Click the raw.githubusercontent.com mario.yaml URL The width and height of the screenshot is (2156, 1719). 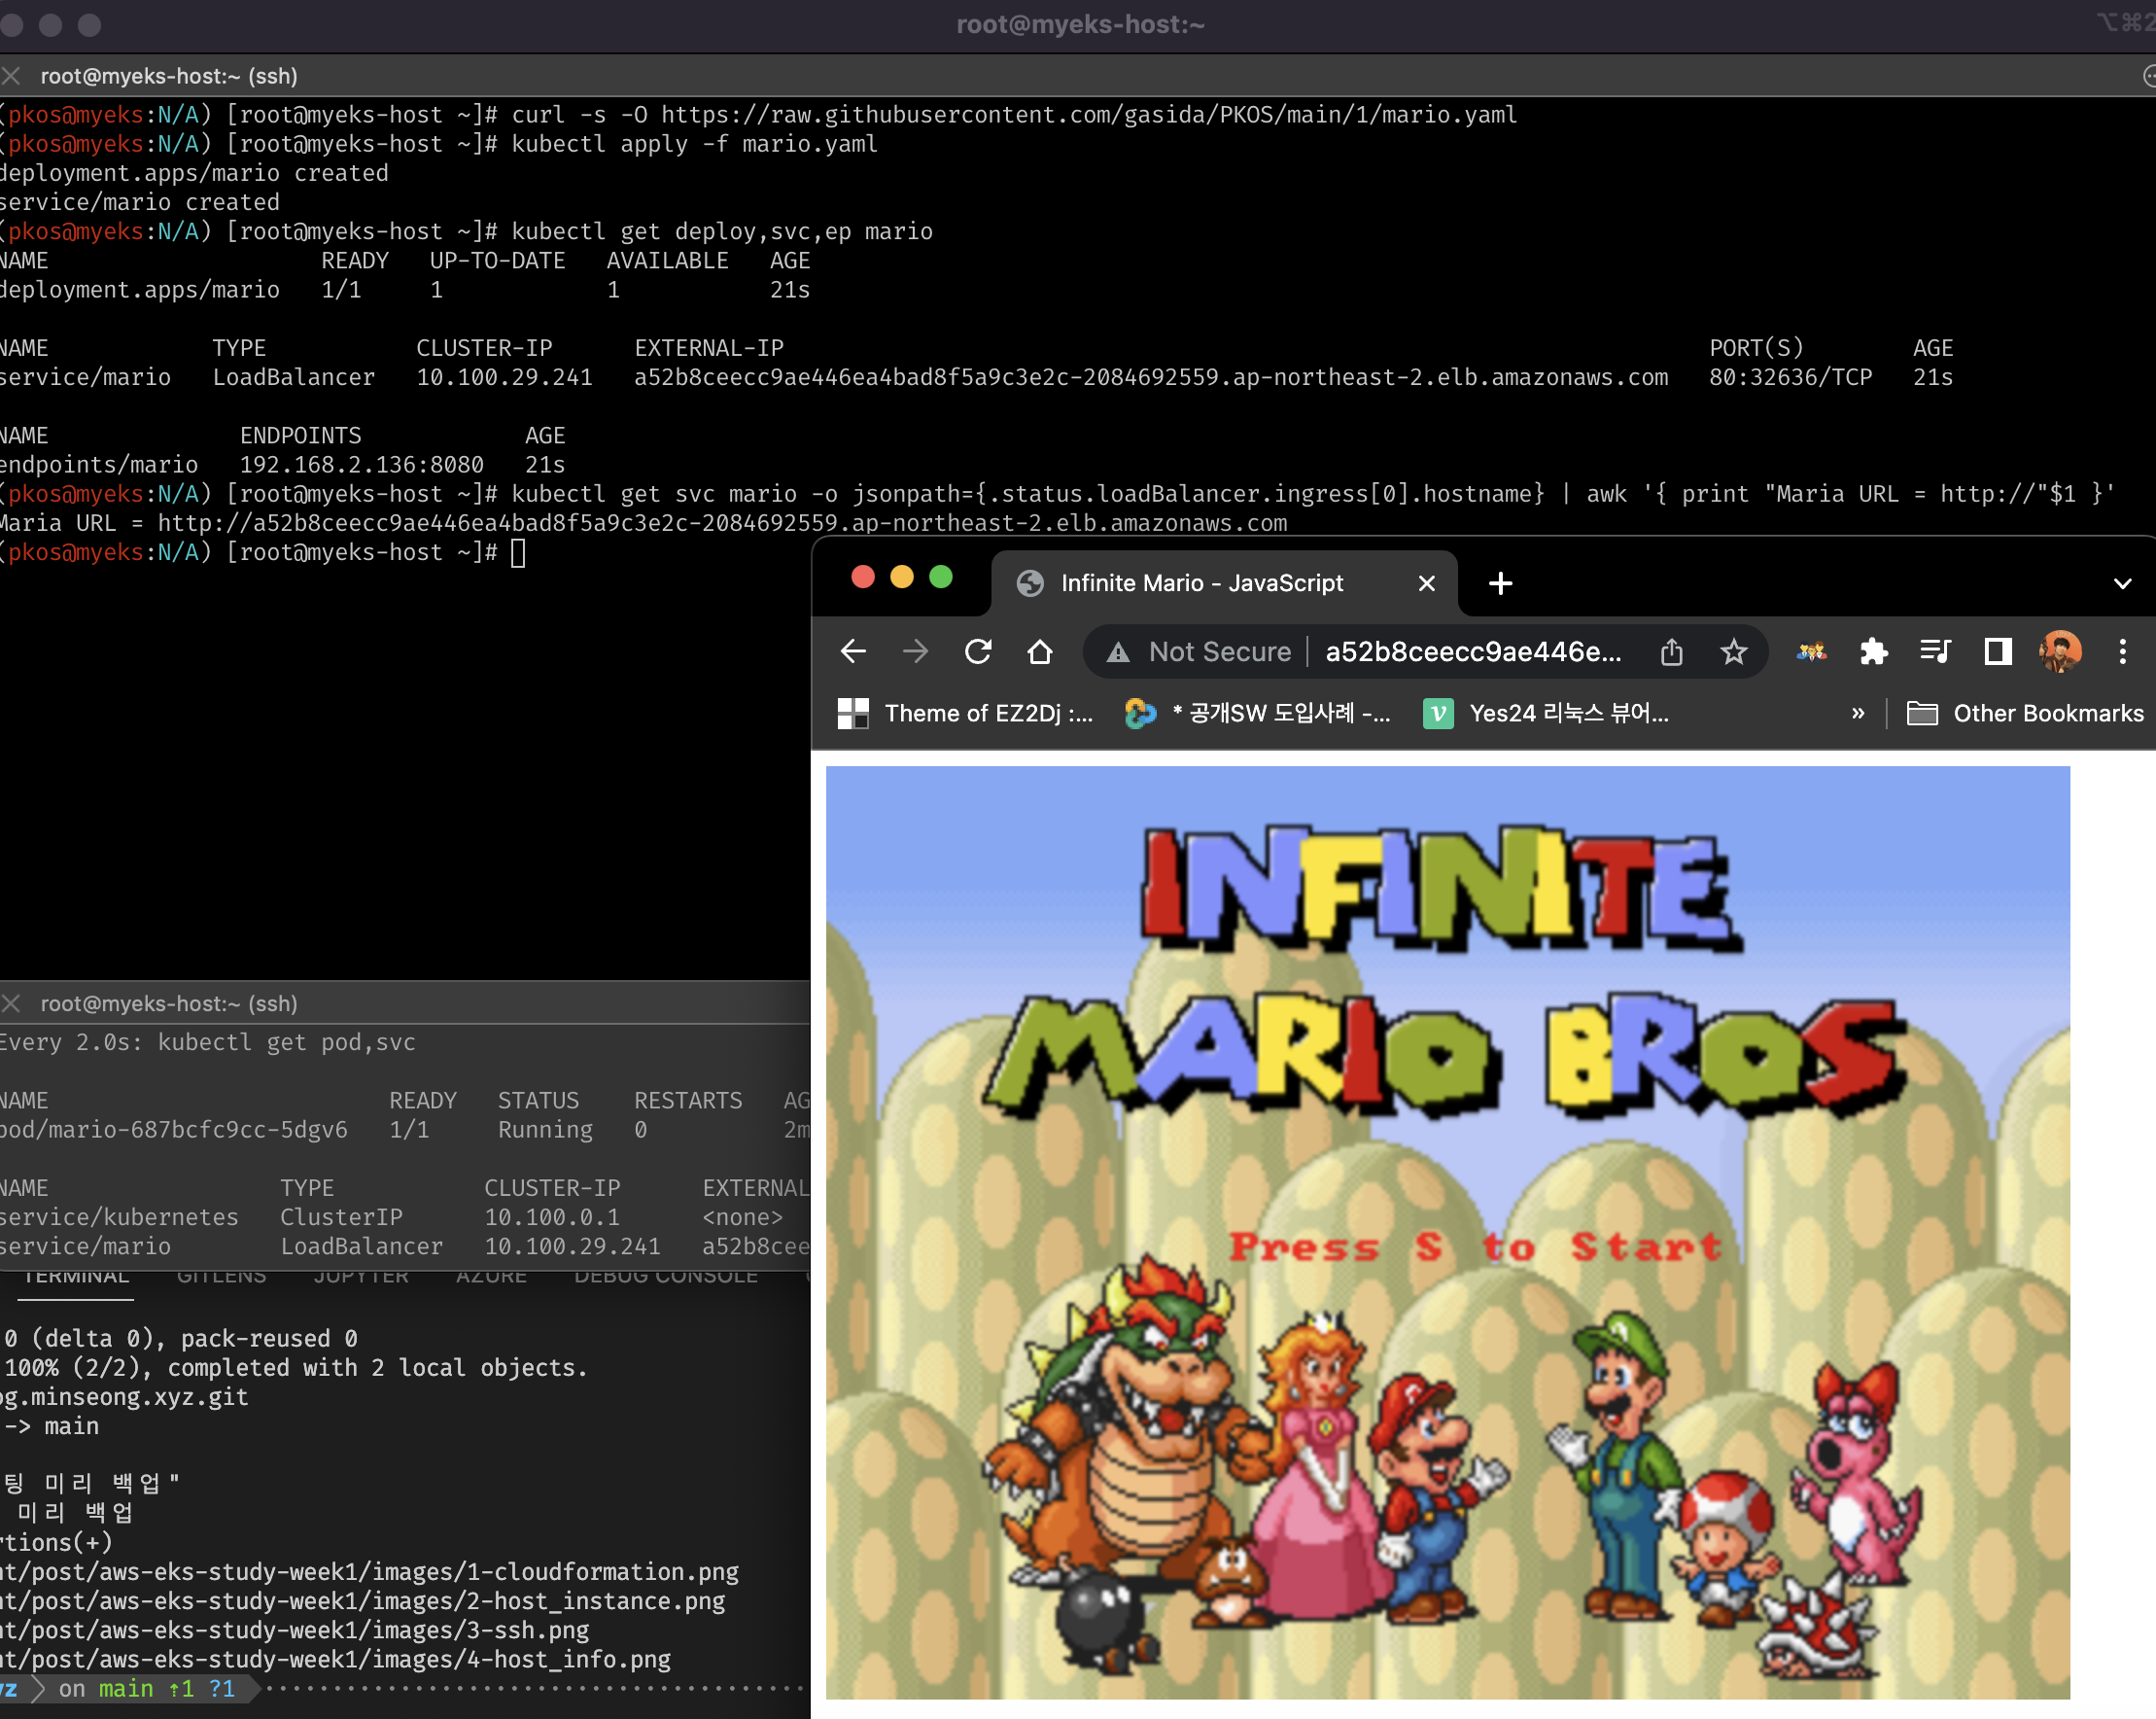(x=1089, y=115)
